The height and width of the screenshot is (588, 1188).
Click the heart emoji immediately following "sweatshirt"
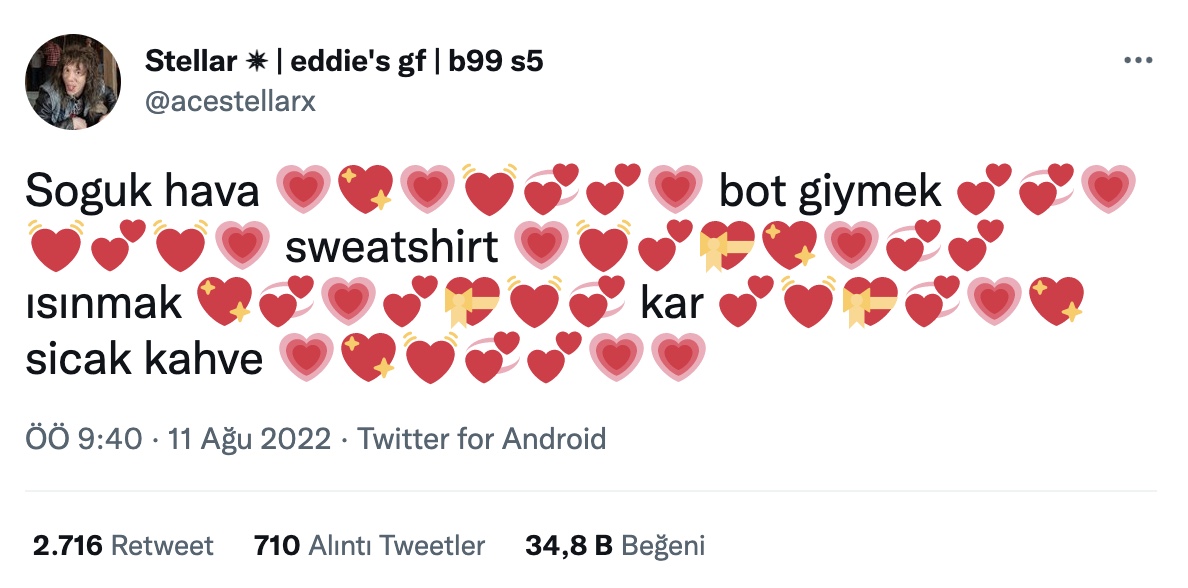point(542,246)
